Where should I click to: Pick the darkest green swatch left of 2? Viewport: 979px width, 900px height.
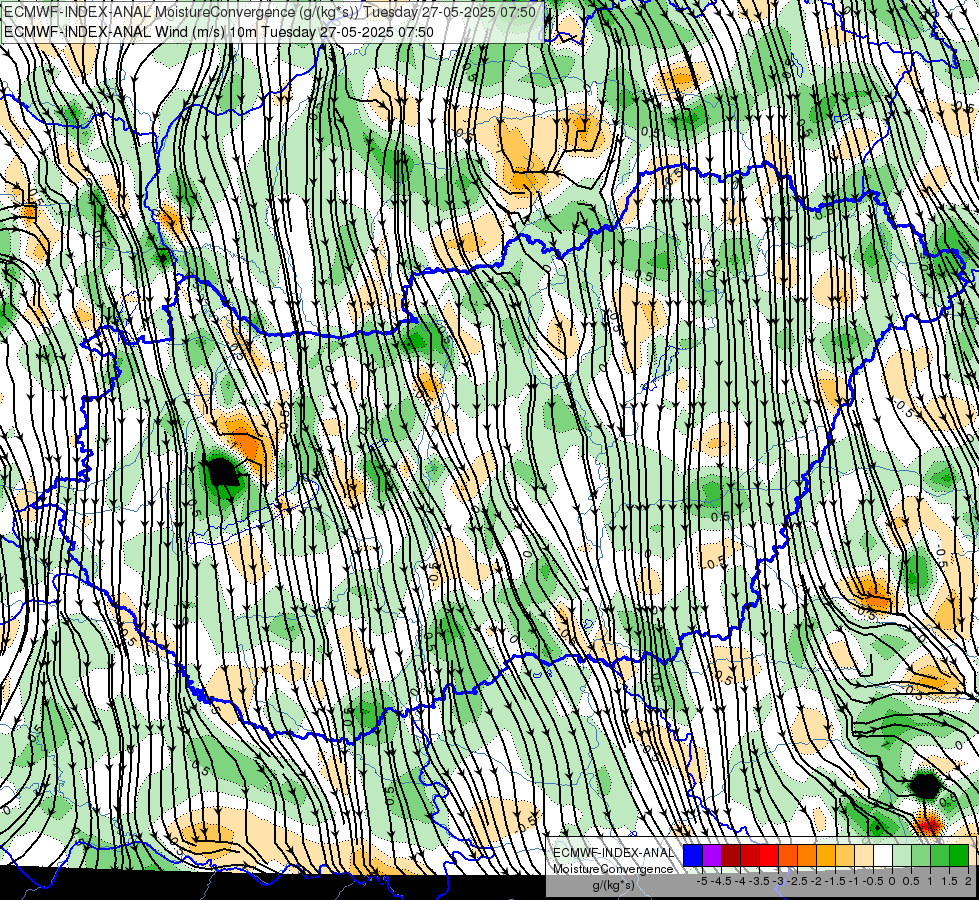959,856
